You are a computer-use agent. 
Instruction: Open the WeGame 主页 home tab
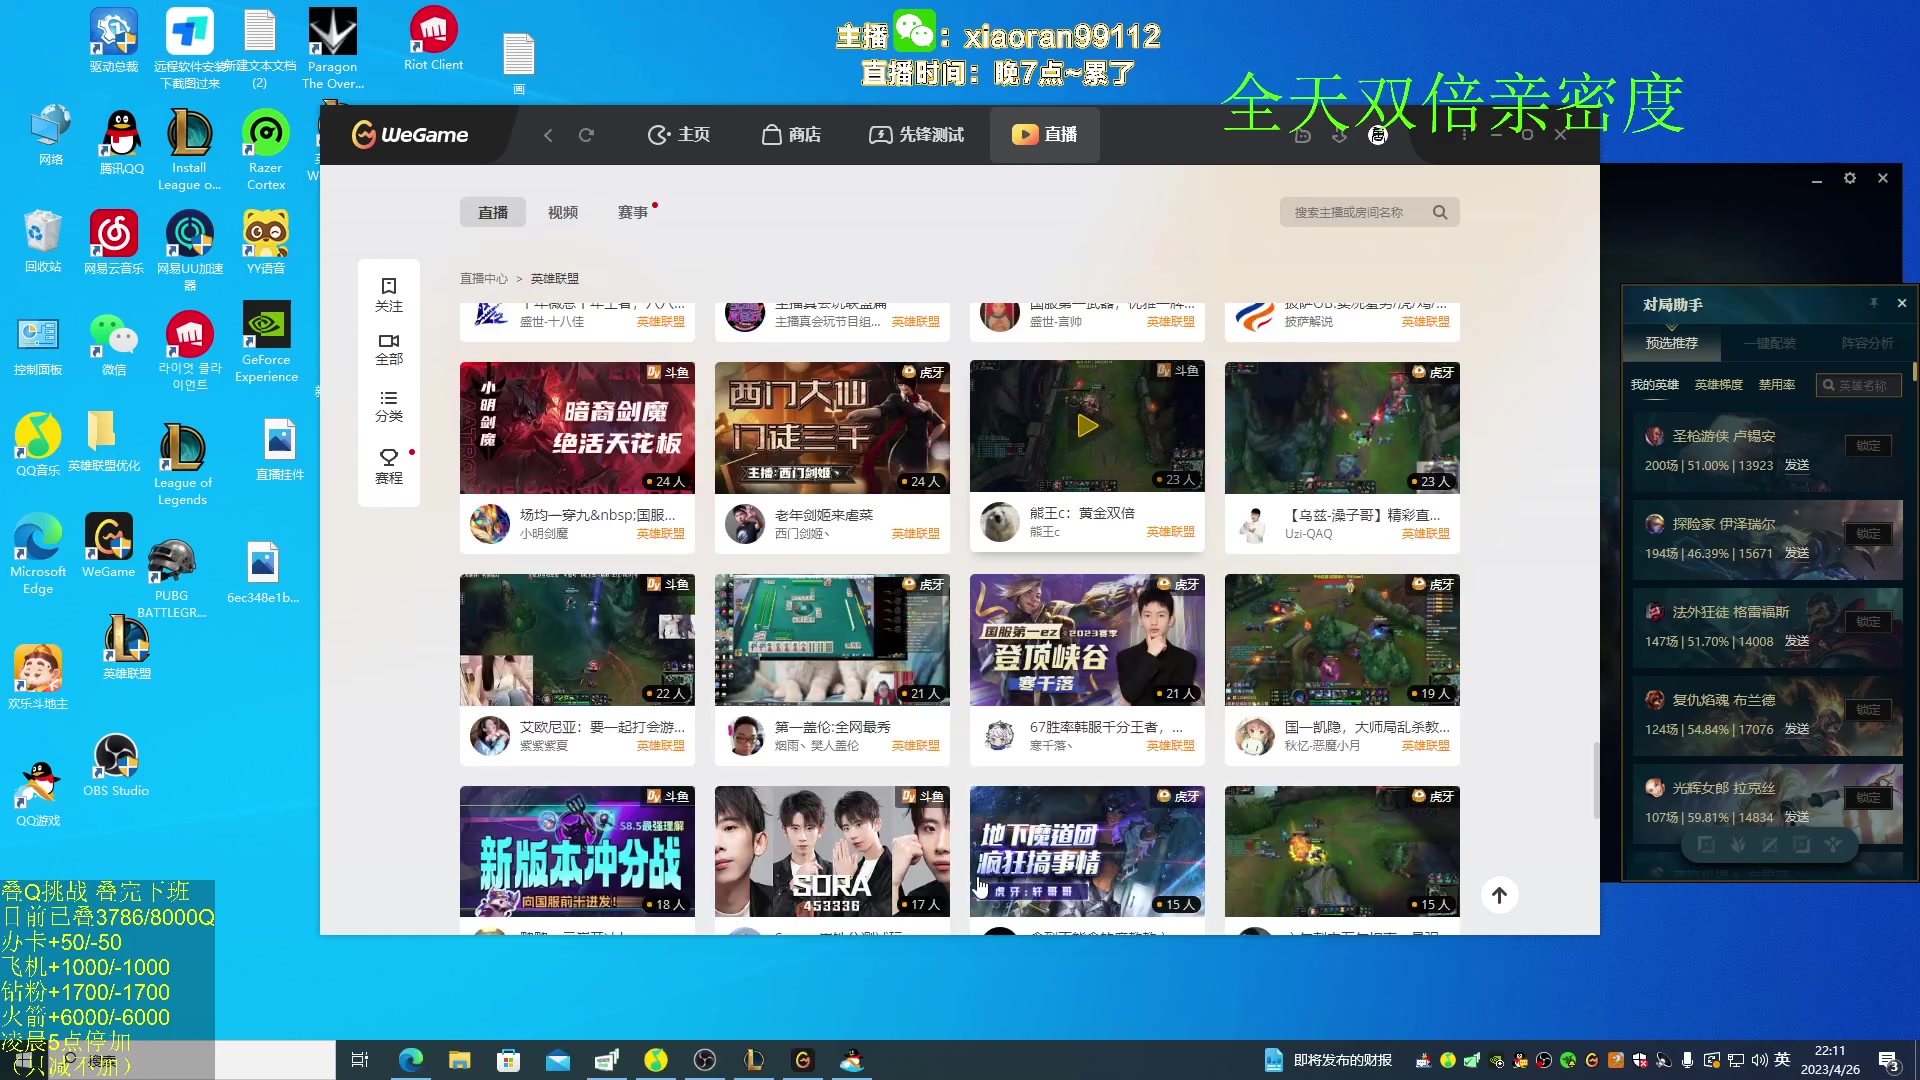click(679, 135)
